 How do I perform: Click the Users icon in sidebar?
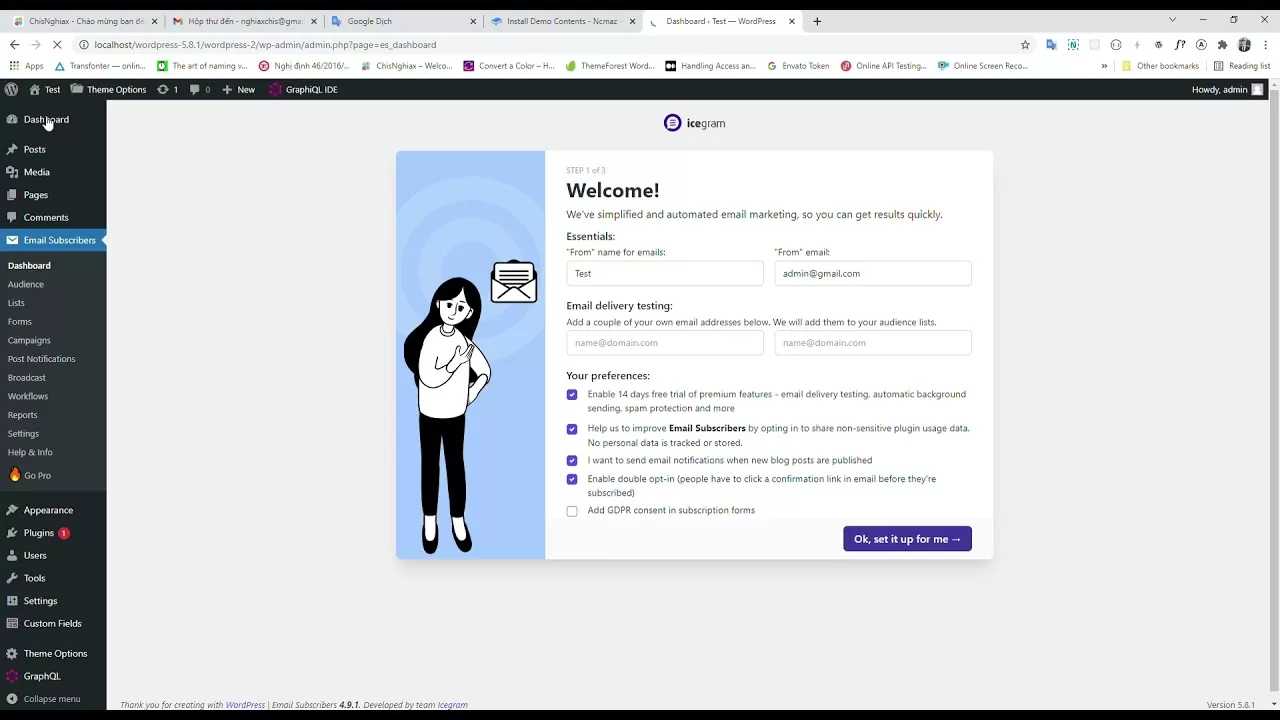point(12,555)
